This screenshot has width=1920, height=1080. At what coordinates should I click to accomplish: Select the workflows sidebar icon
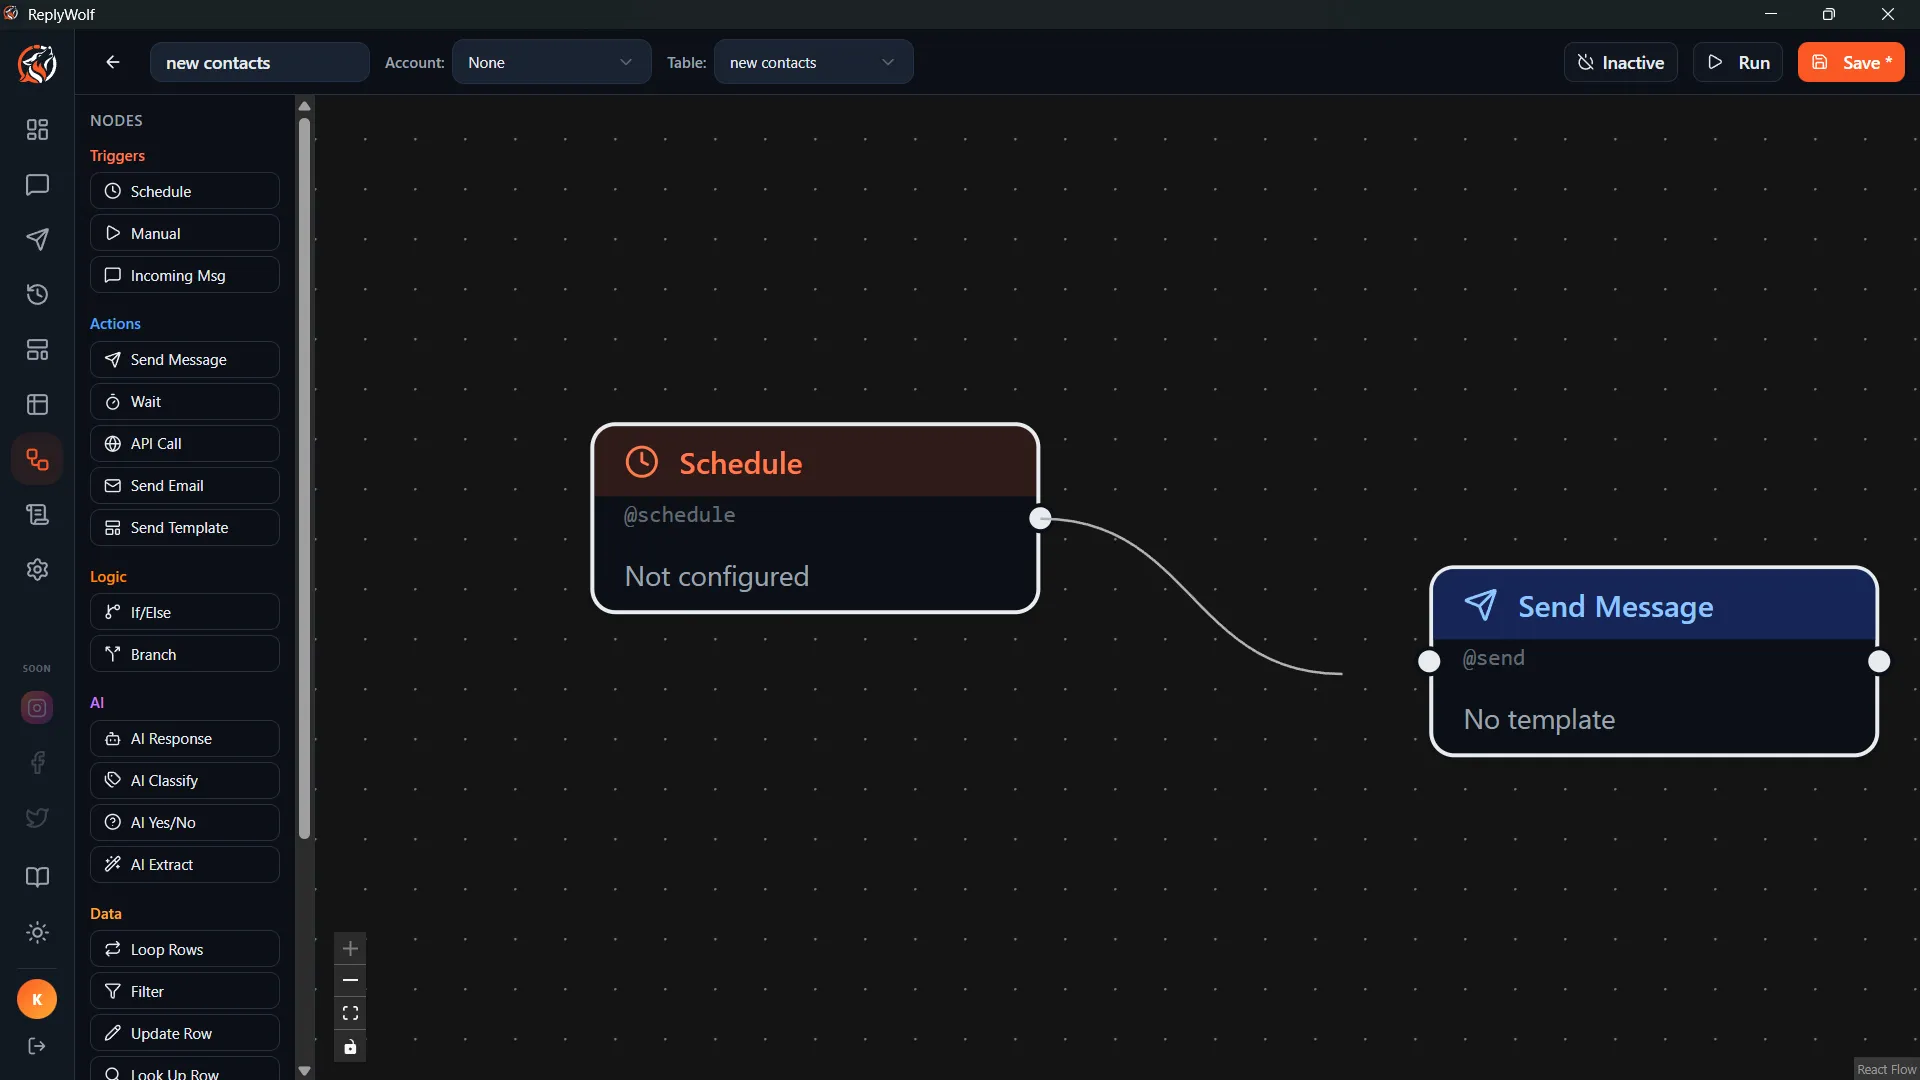(37, 459)
